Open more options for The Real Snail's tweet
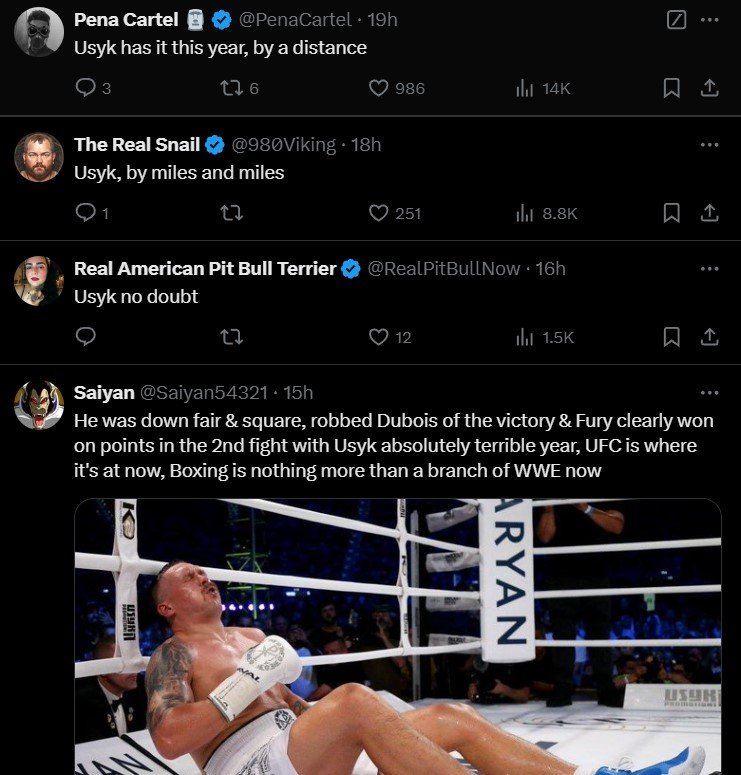The image size is (741, 775). 709,145
